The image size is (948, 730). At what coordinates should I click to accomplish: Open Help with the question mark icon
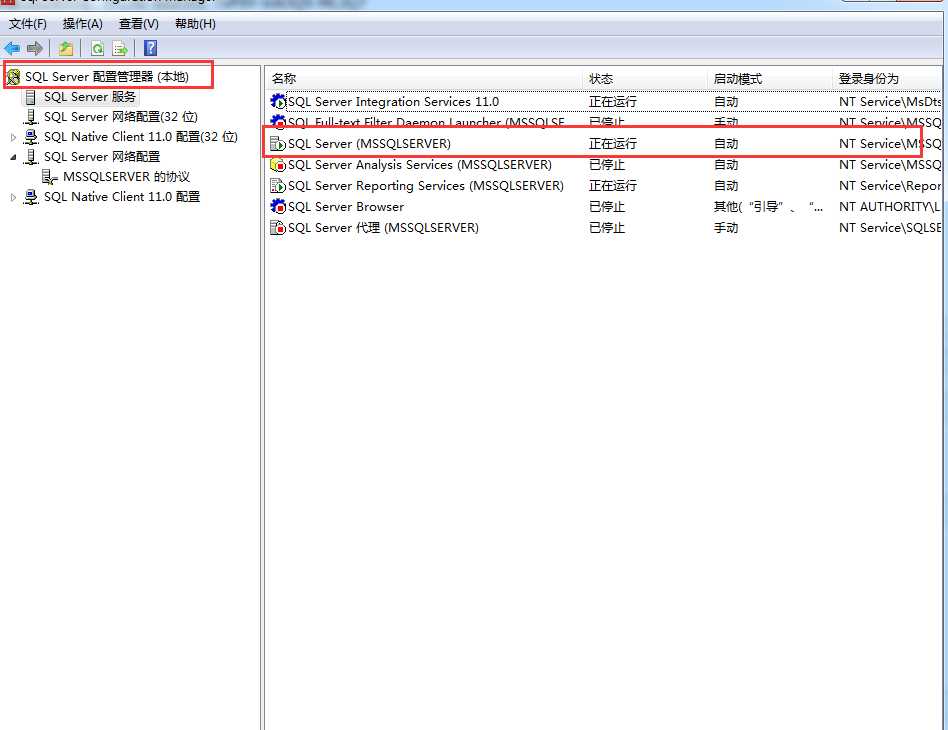click(x=151, y=48)
